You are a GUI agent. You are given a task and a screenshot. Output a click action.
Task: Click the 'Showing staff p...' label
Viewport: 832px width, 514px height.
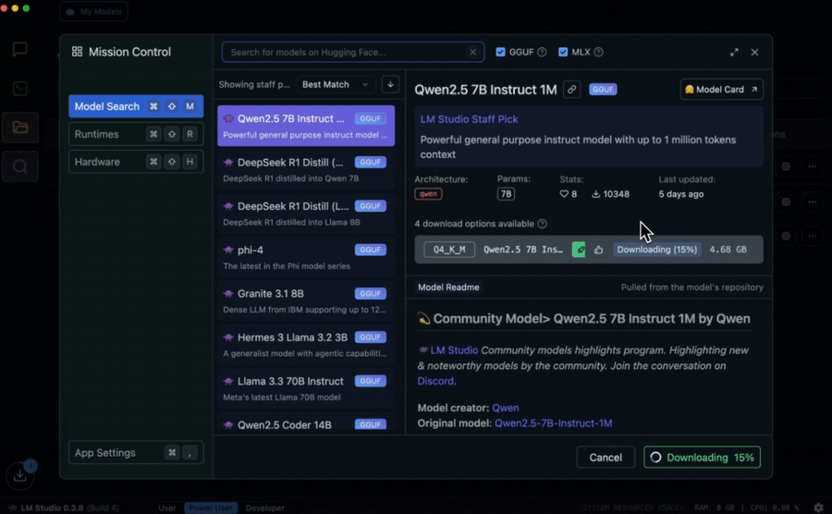tap(254, 84)
